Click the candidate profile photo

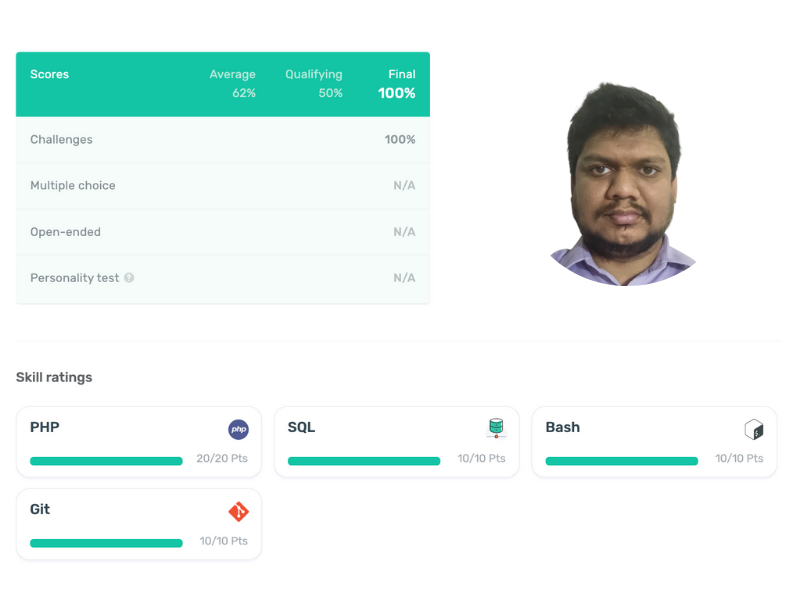pyautogui.click(x=623, y=184)
